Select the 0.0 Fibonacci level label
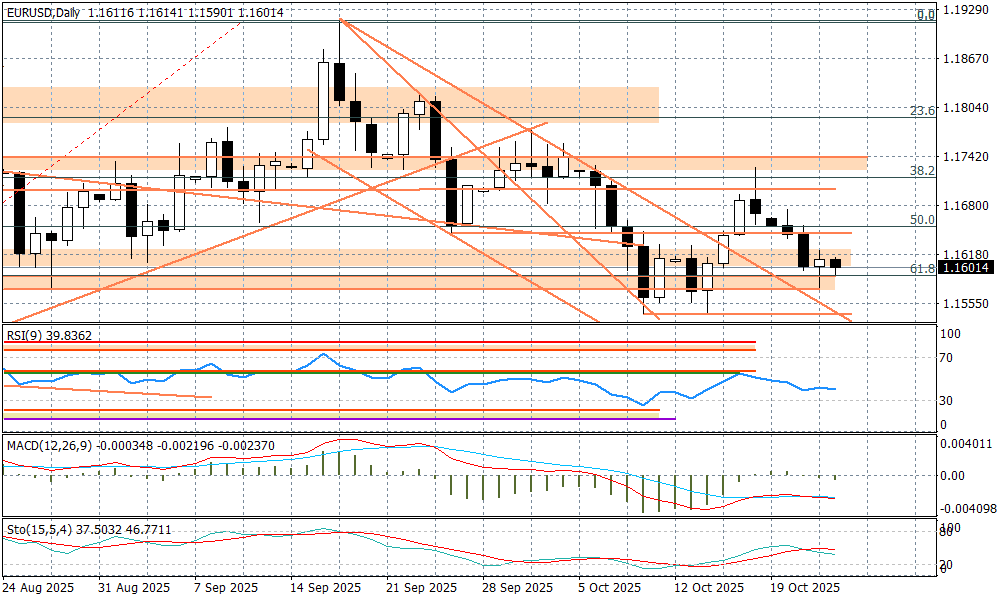The height and width of the screenshot is (600, 1000). (926, 15)
